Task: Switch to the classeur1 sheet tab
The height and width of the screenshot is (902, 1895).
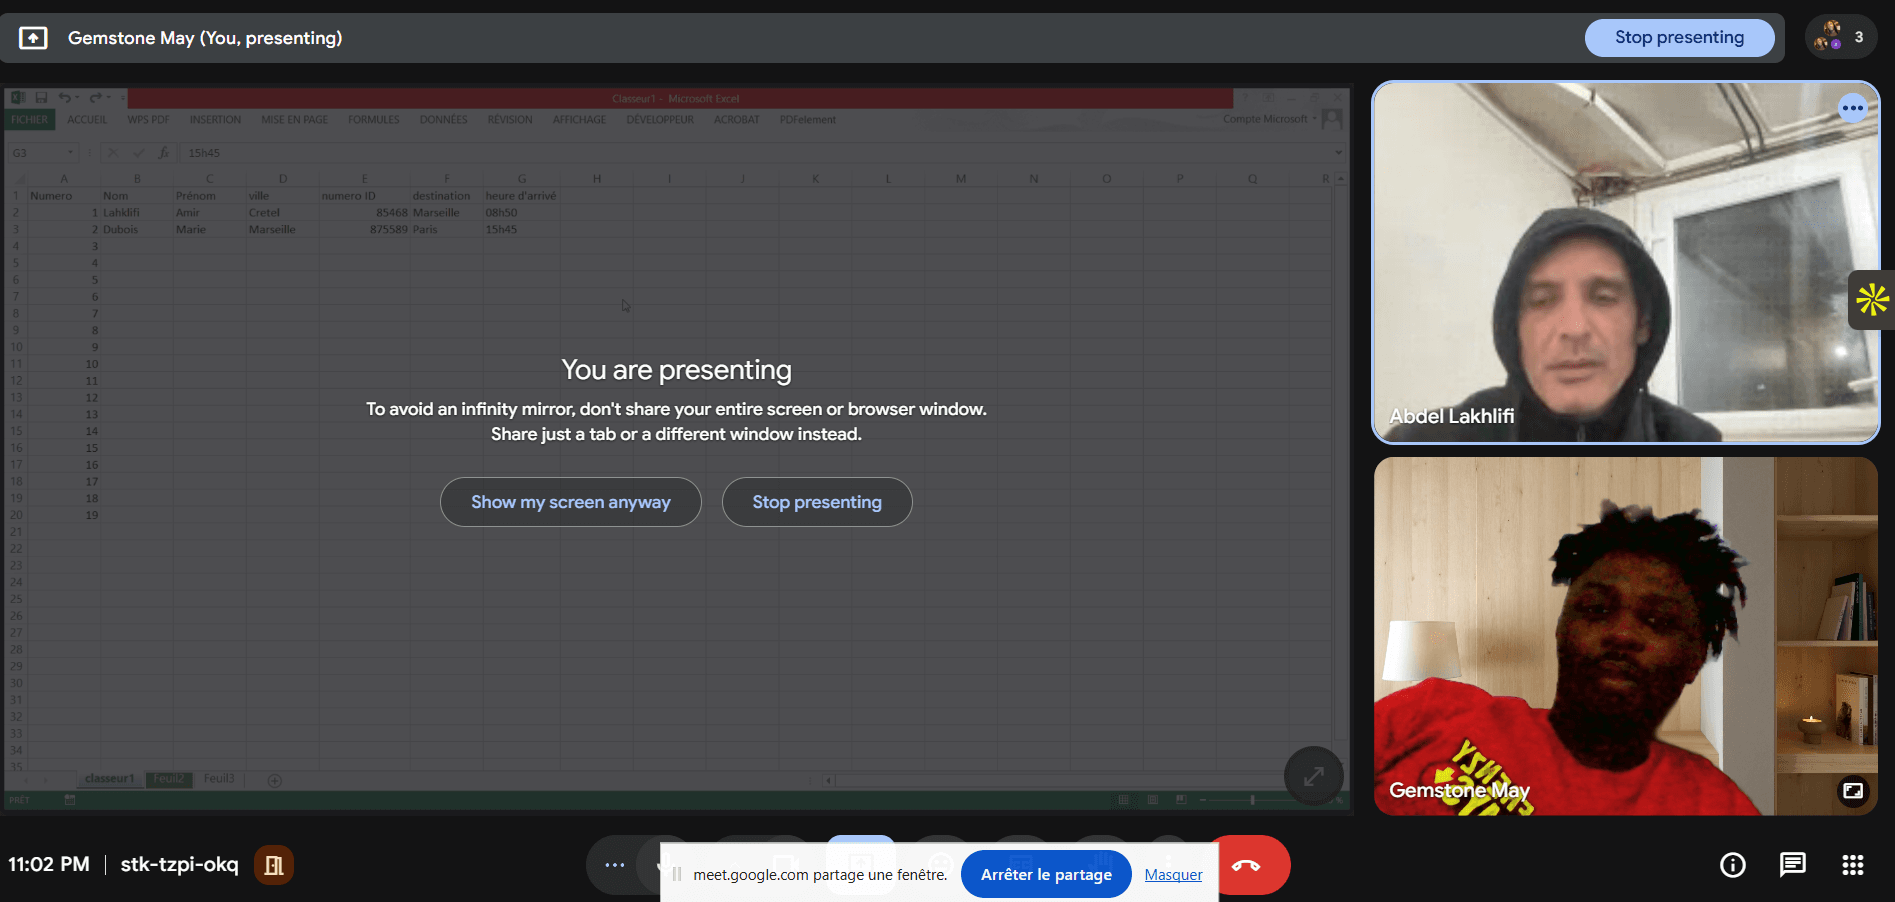Action: [x=109, y=779]
